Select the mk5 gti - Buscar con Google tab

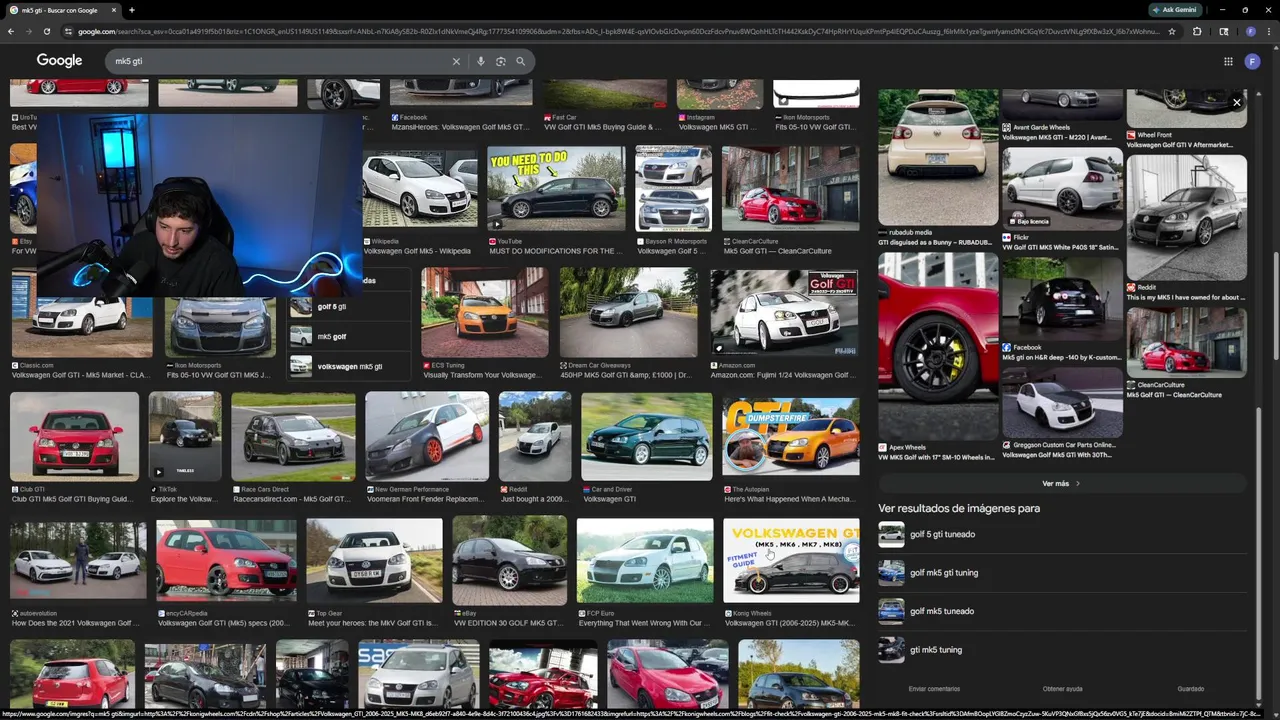(x=60, y=10)
